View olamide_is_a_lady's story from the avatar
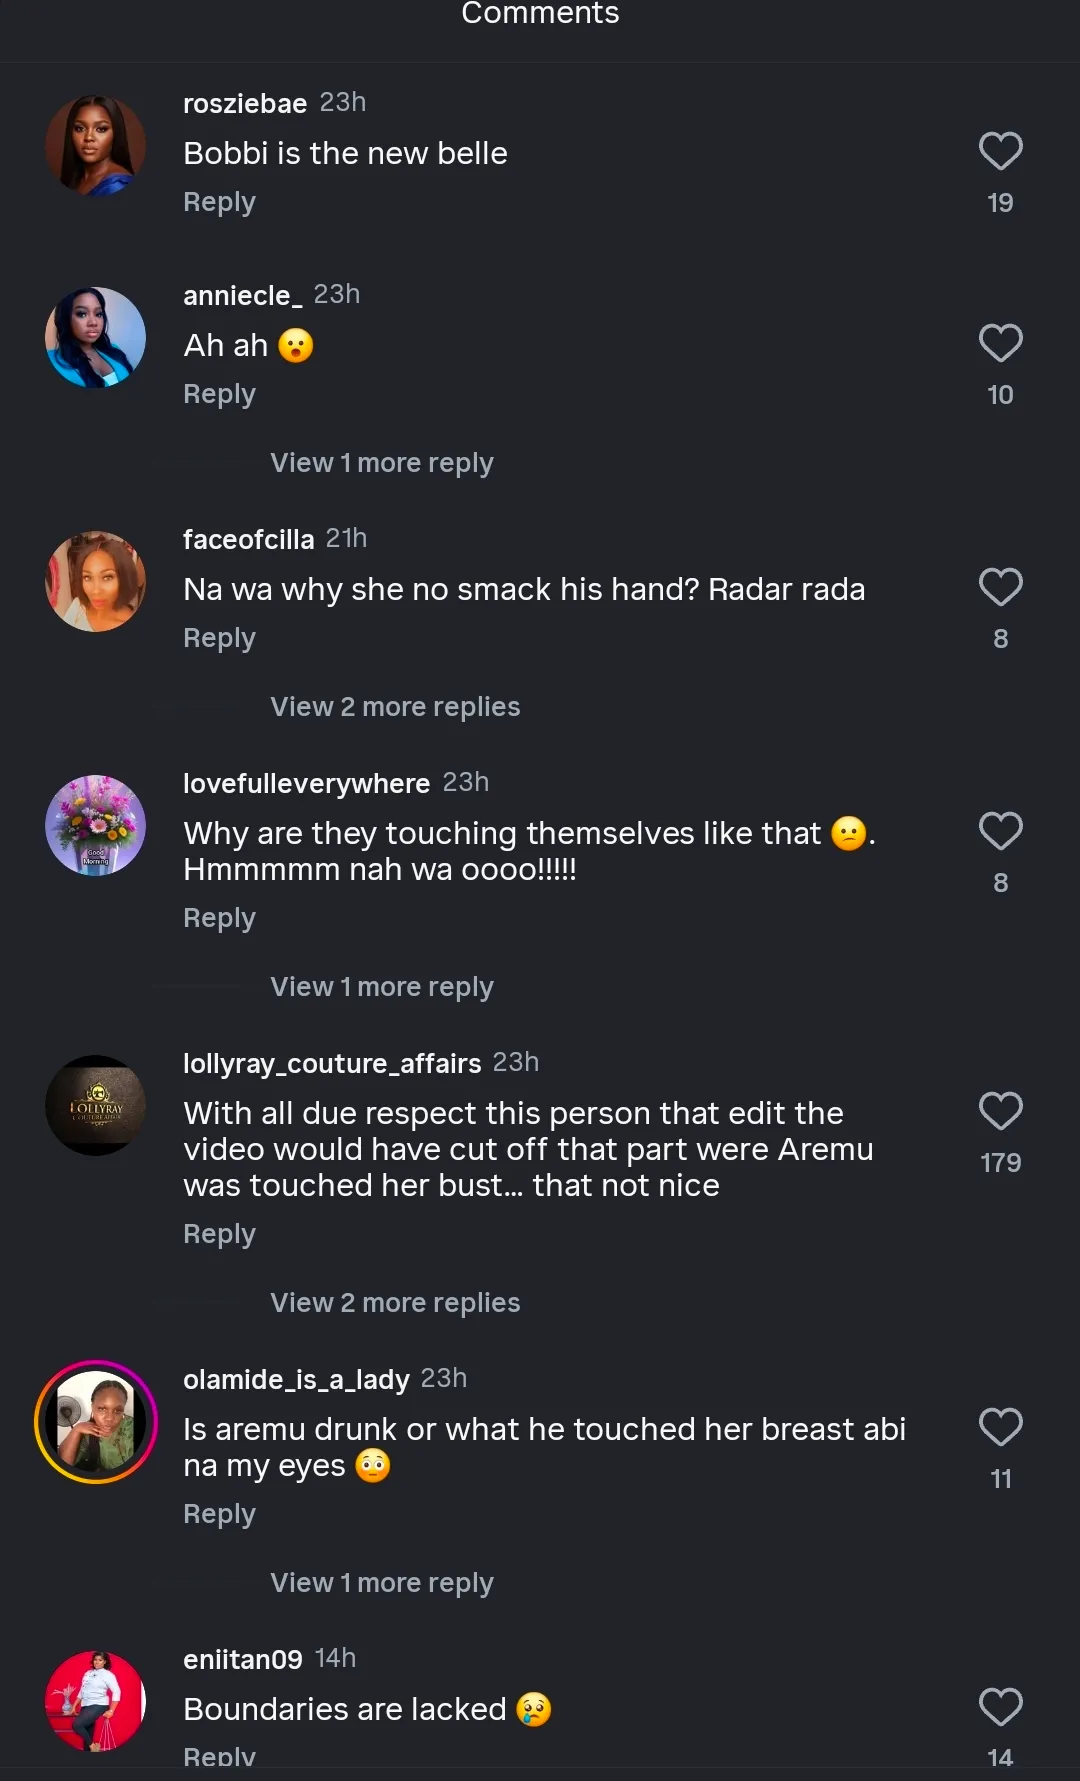 [x=96, y=1422]
